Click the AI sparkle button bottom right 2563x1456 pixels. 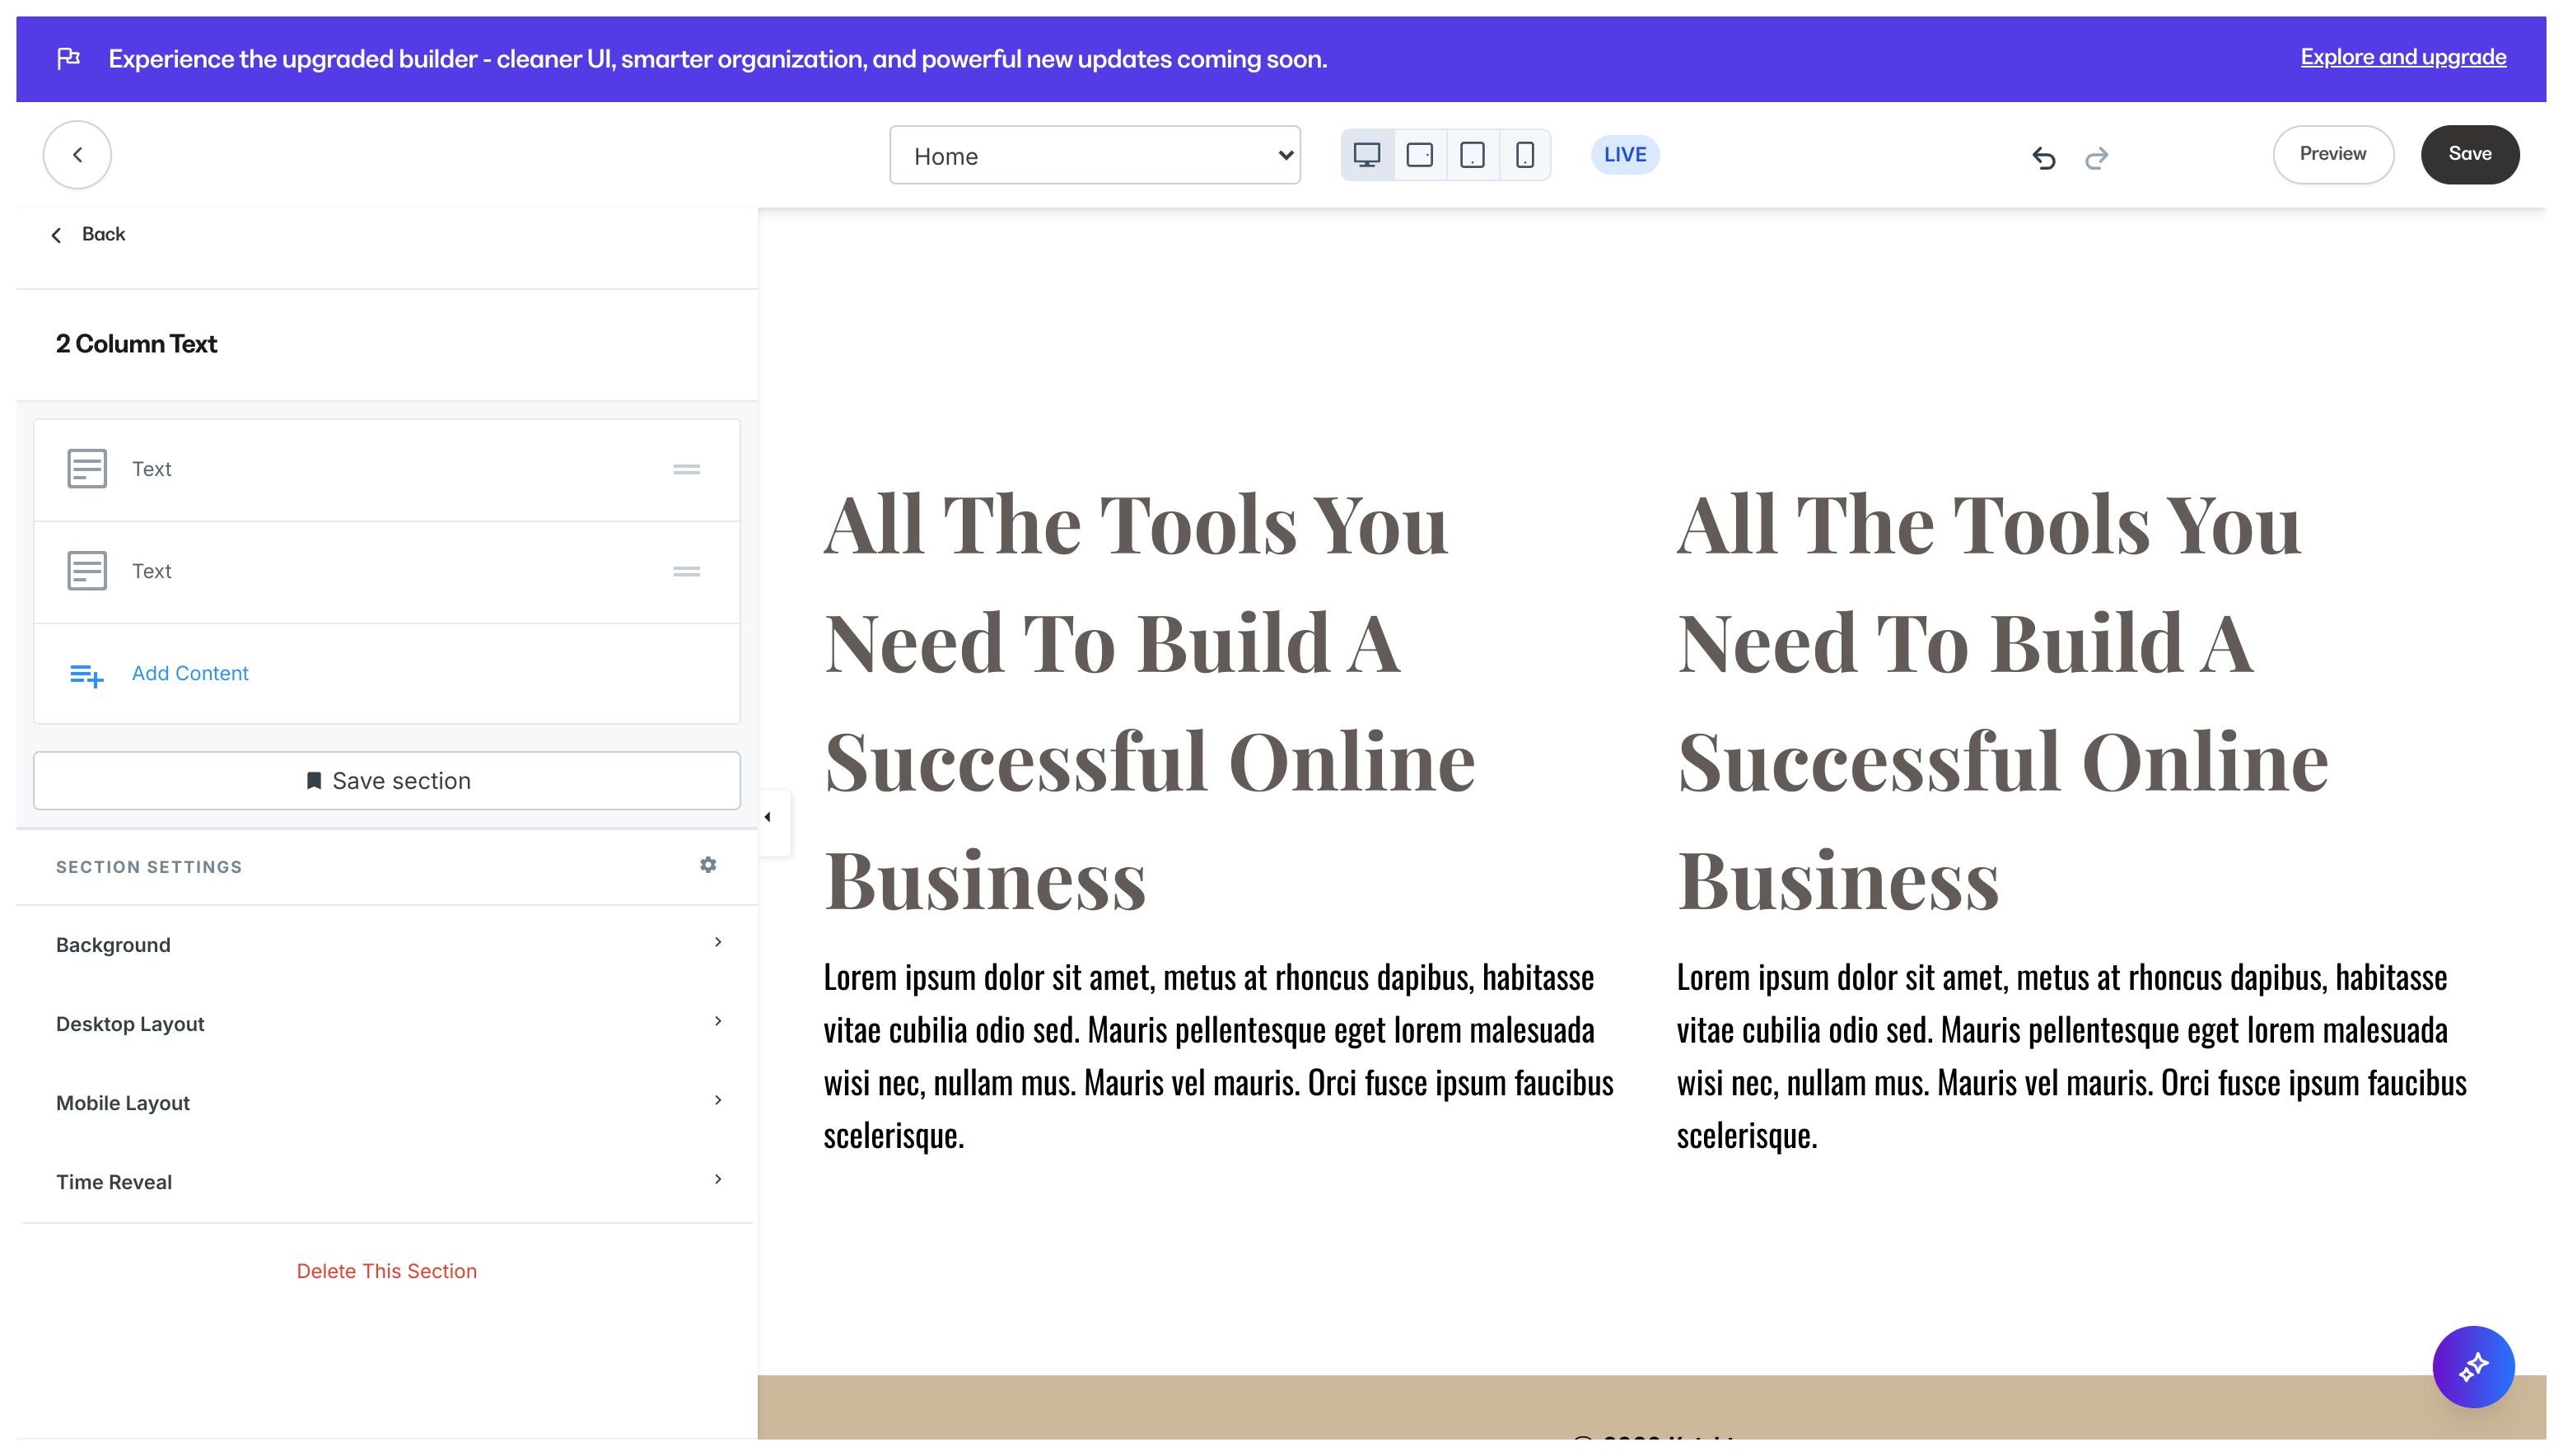(x=2473, y=1366)
